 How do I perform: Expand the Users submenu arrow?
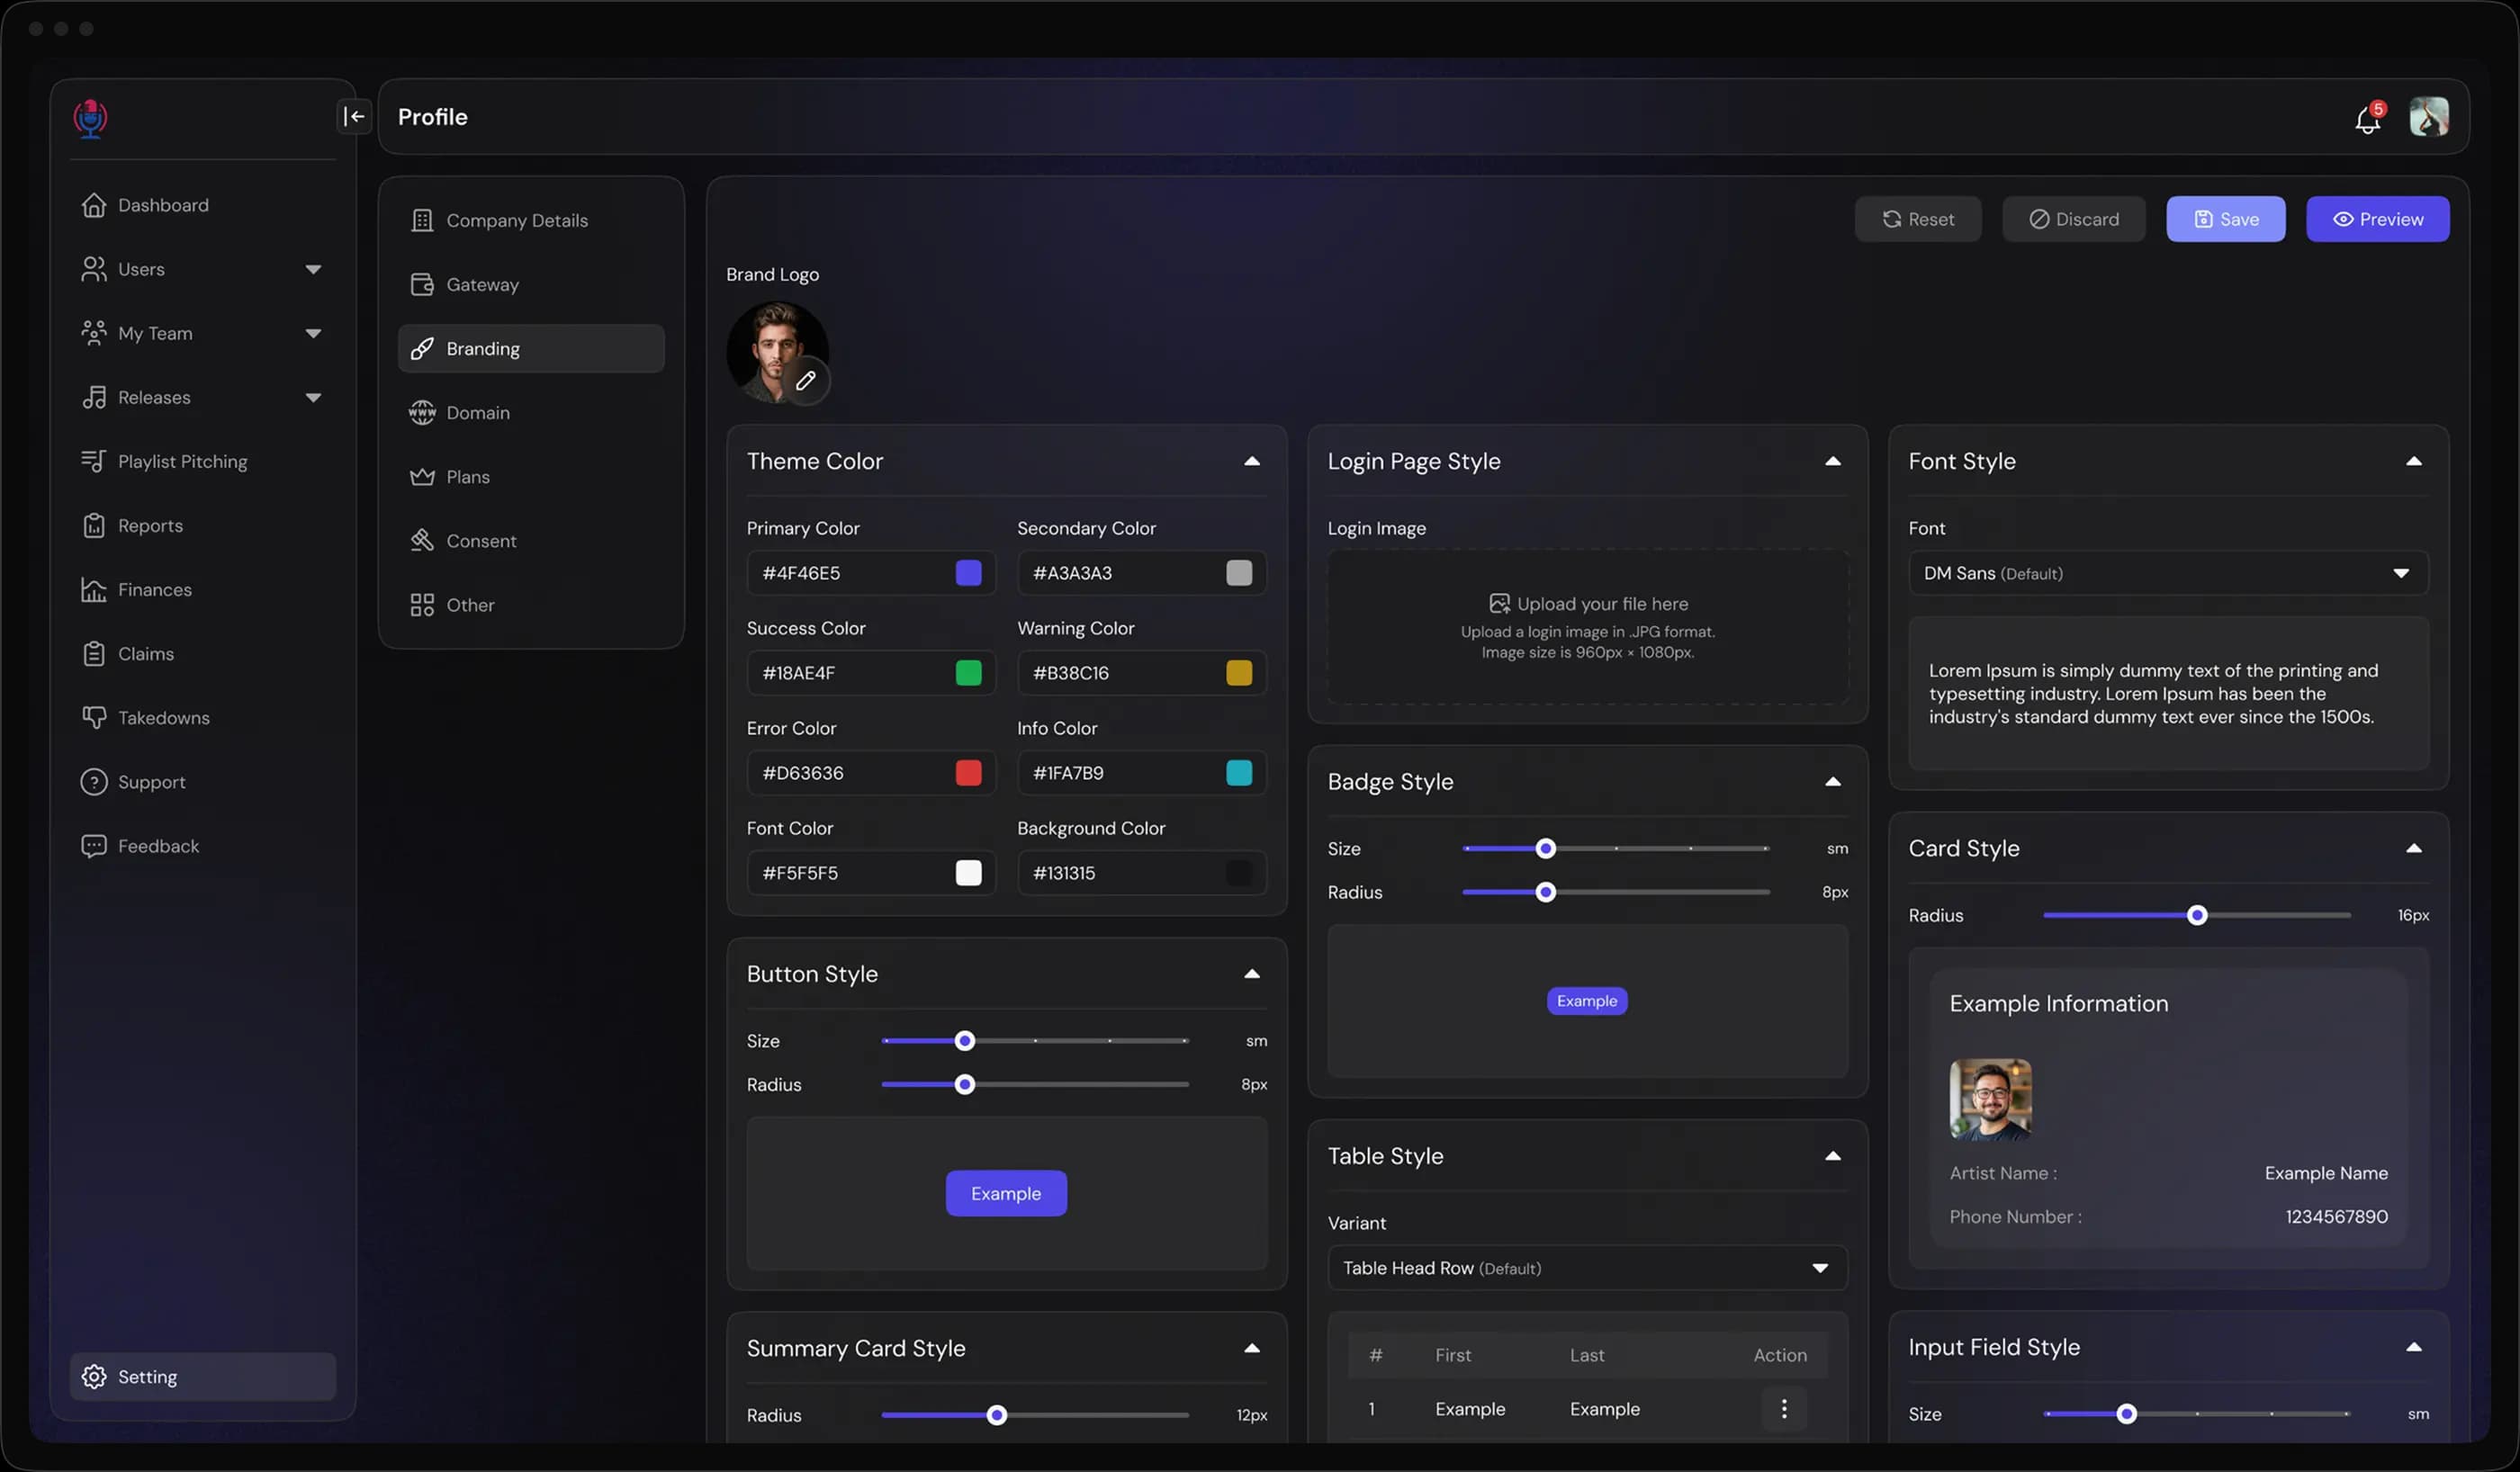313,269
